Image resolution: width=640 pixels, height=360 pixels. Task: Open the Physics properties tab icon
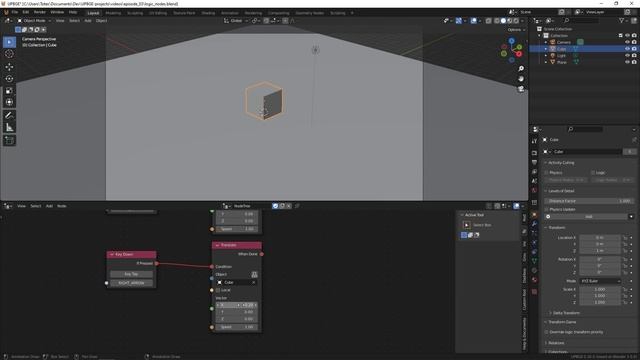point(534,243)
